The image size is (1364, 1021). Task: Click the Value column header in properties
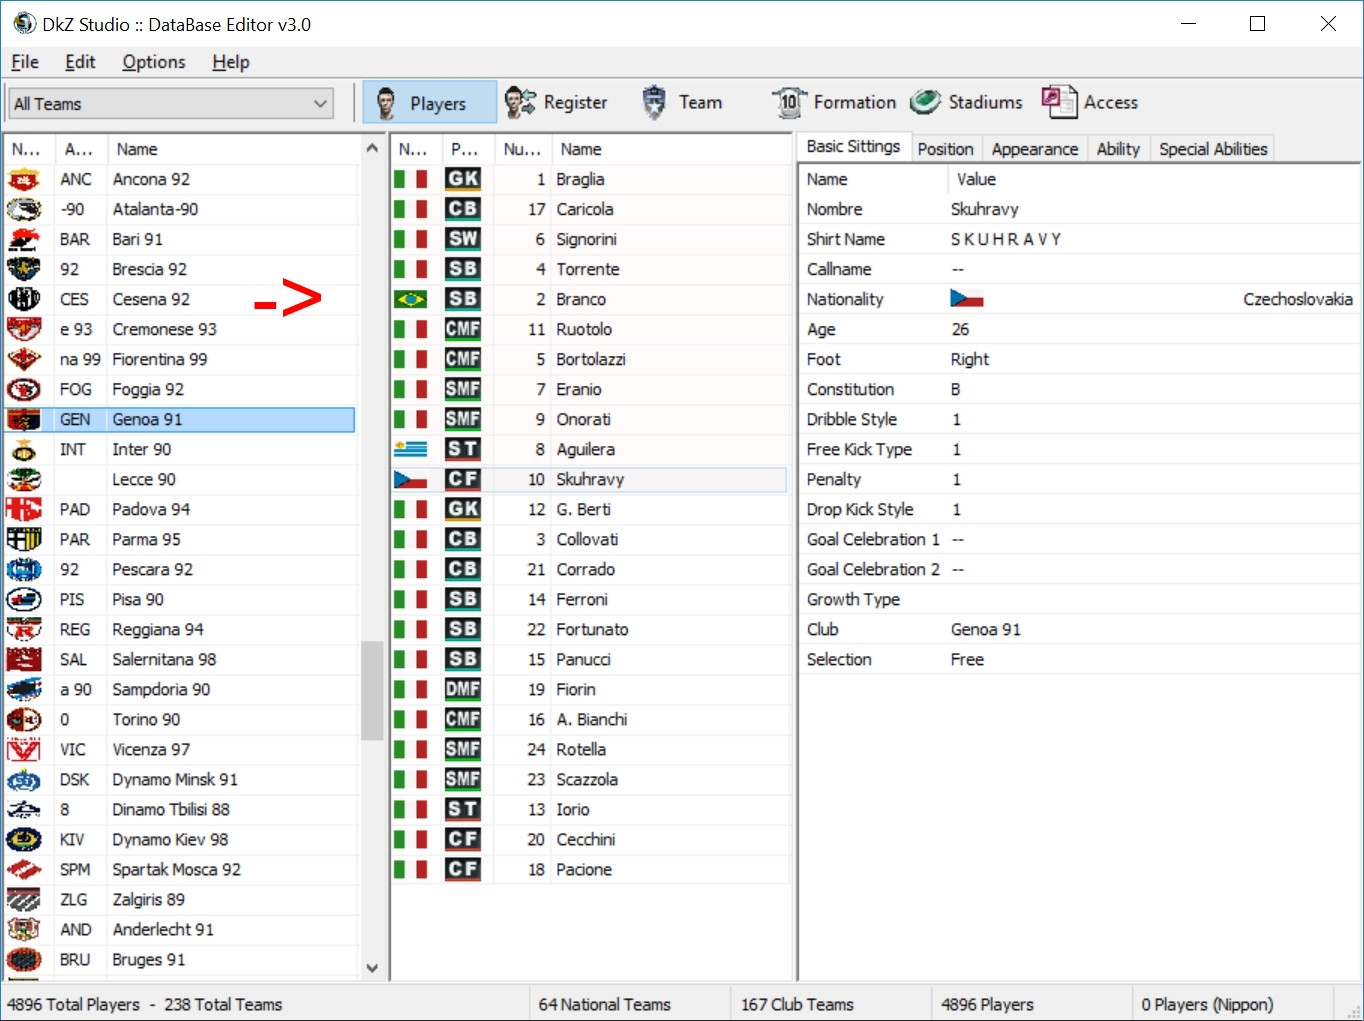(x=1152, y=179)
